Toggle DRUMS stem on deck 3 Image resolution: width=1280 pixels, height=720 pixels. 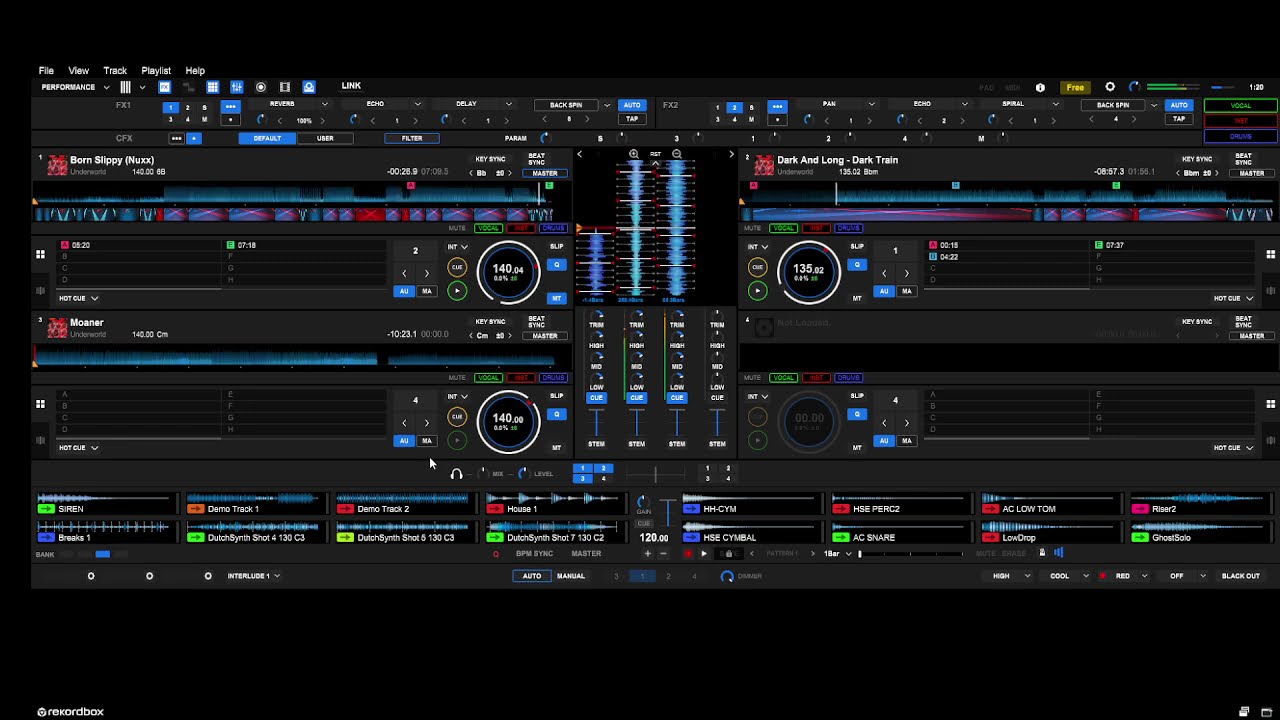(553, 378)
